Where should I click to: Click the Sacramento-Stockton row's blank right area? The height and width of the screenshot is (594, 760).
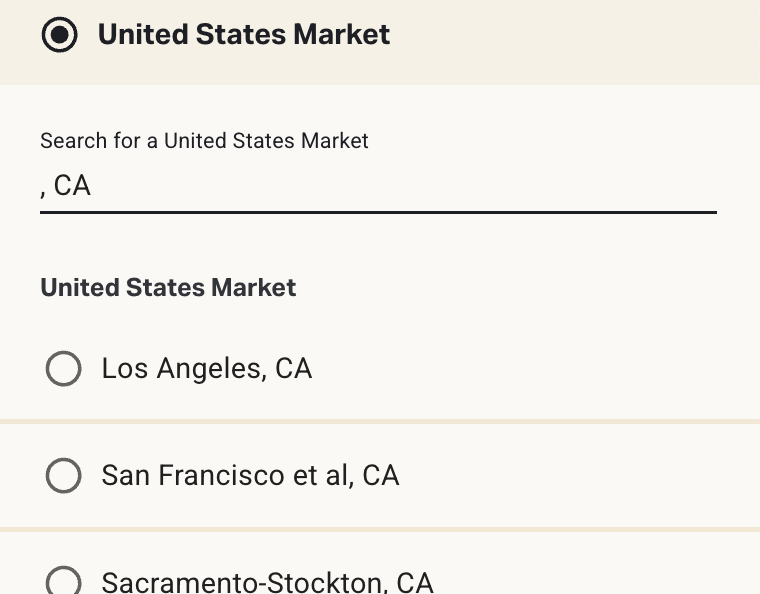pos(600,581)
